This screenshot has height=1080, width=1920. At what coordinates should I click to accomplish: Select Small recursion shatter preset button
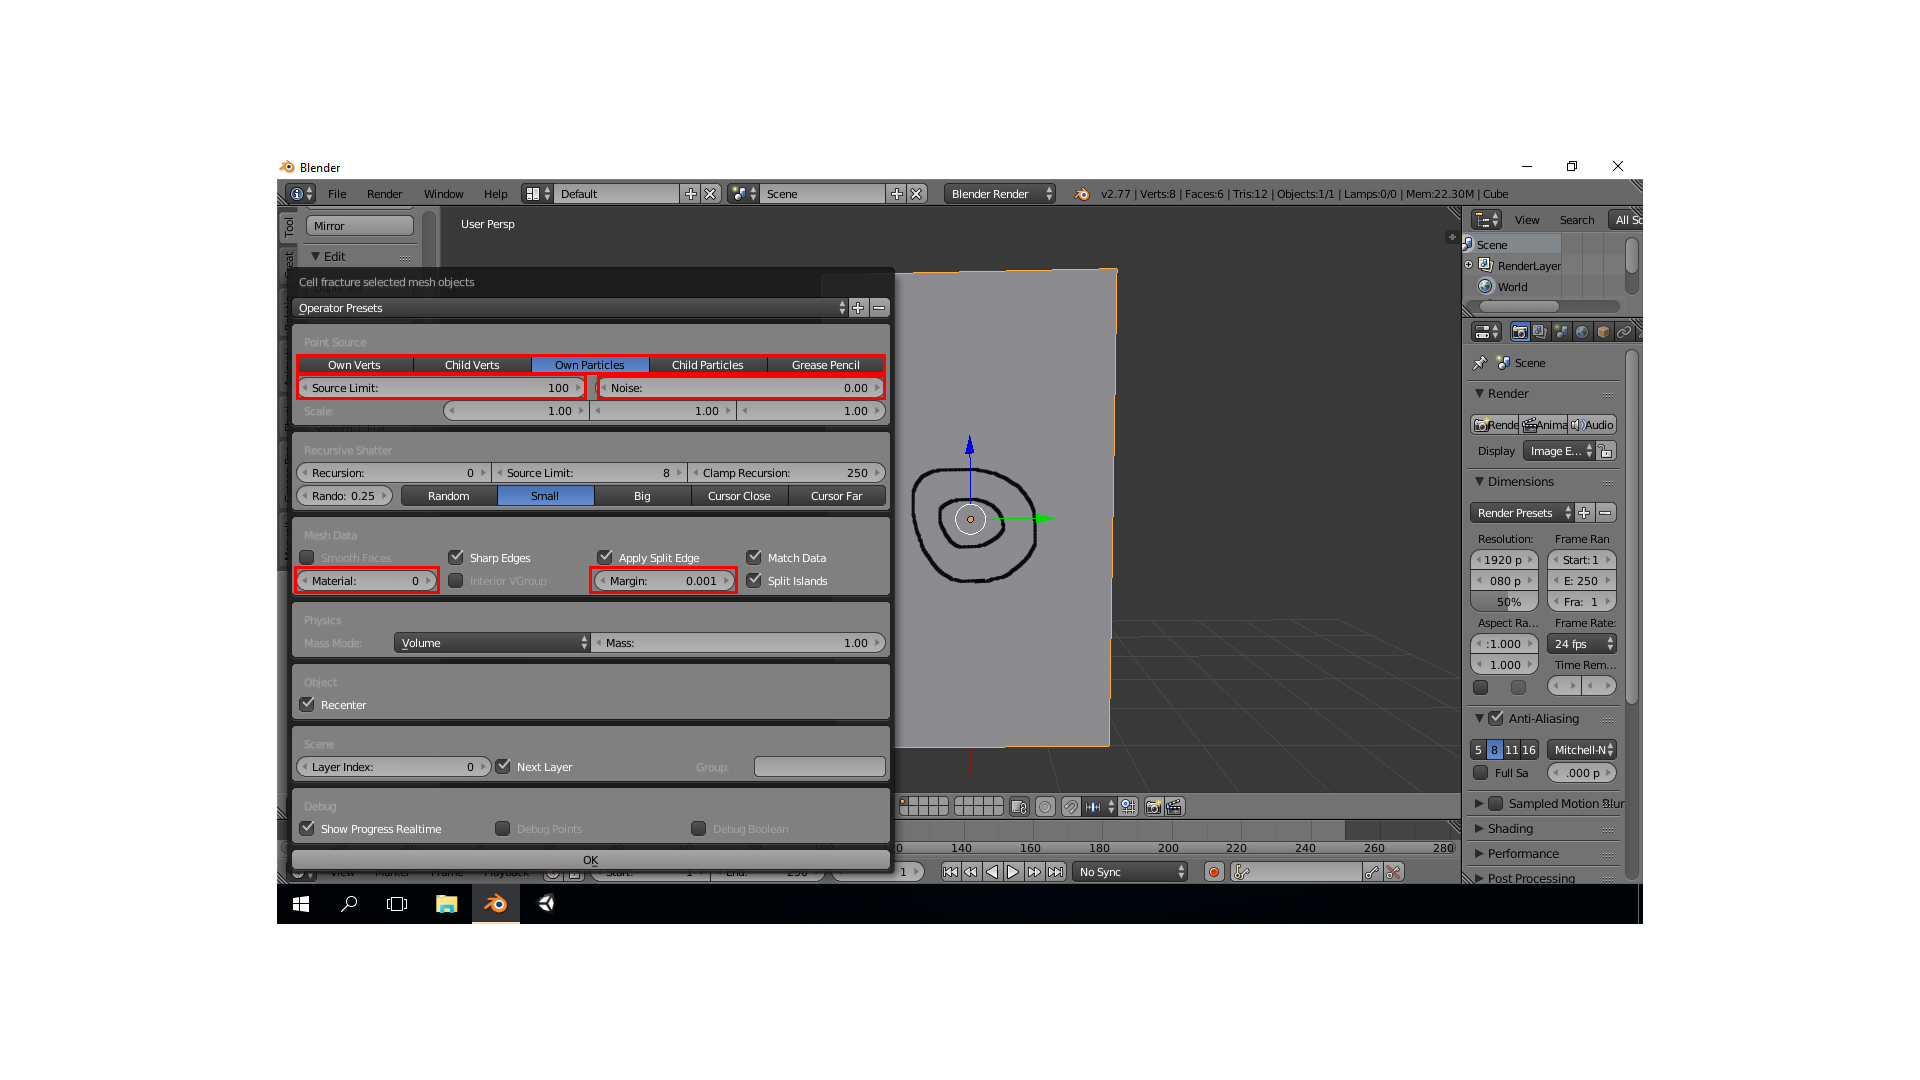[545, 495]
